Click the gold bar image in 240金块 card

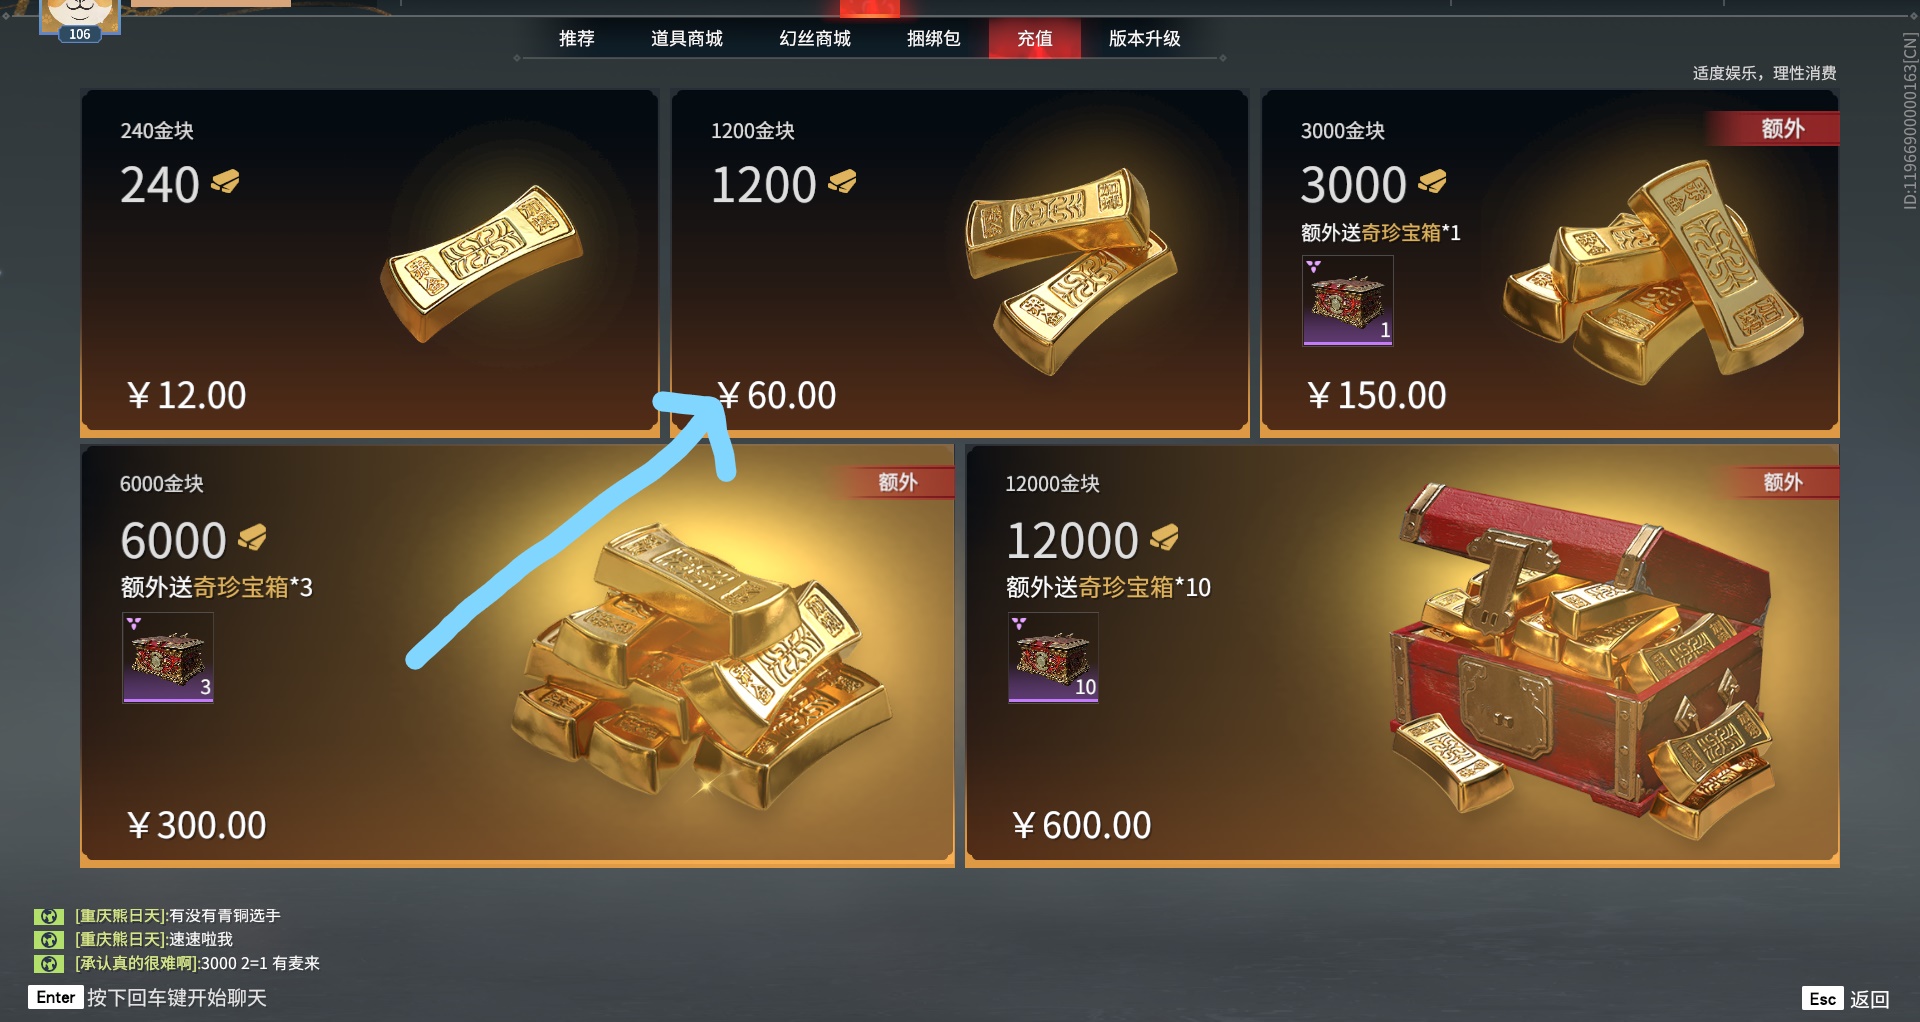pyautogui.click(x=481, y=262)
